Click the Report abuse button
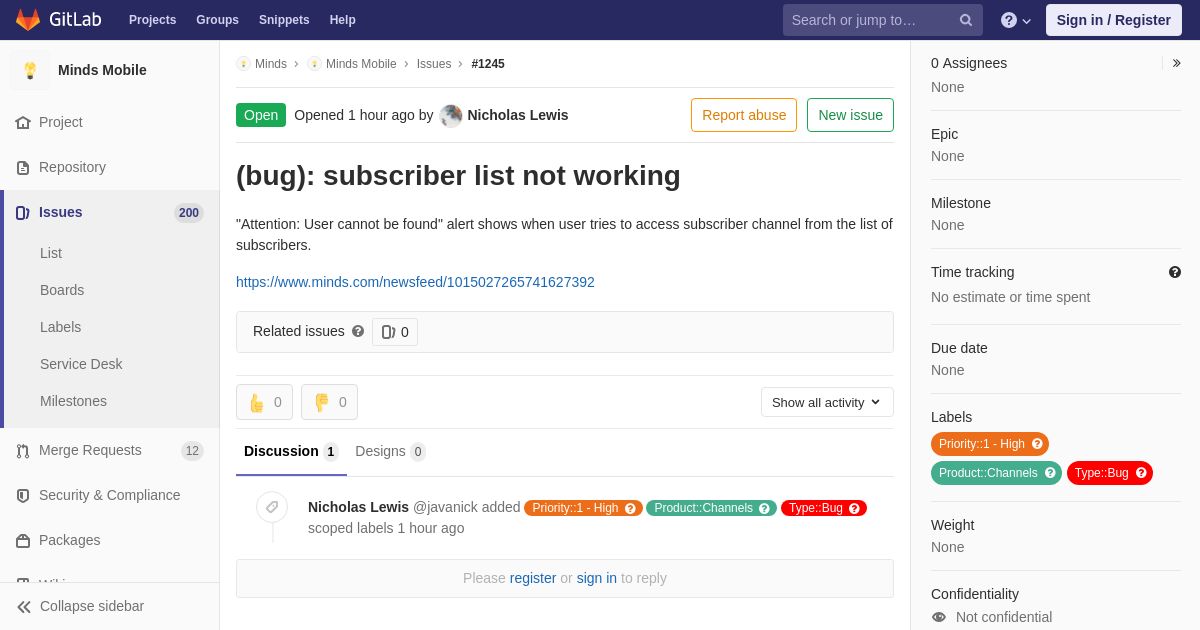The height and width of the screenshot is (630, 1200). point(744,115)
